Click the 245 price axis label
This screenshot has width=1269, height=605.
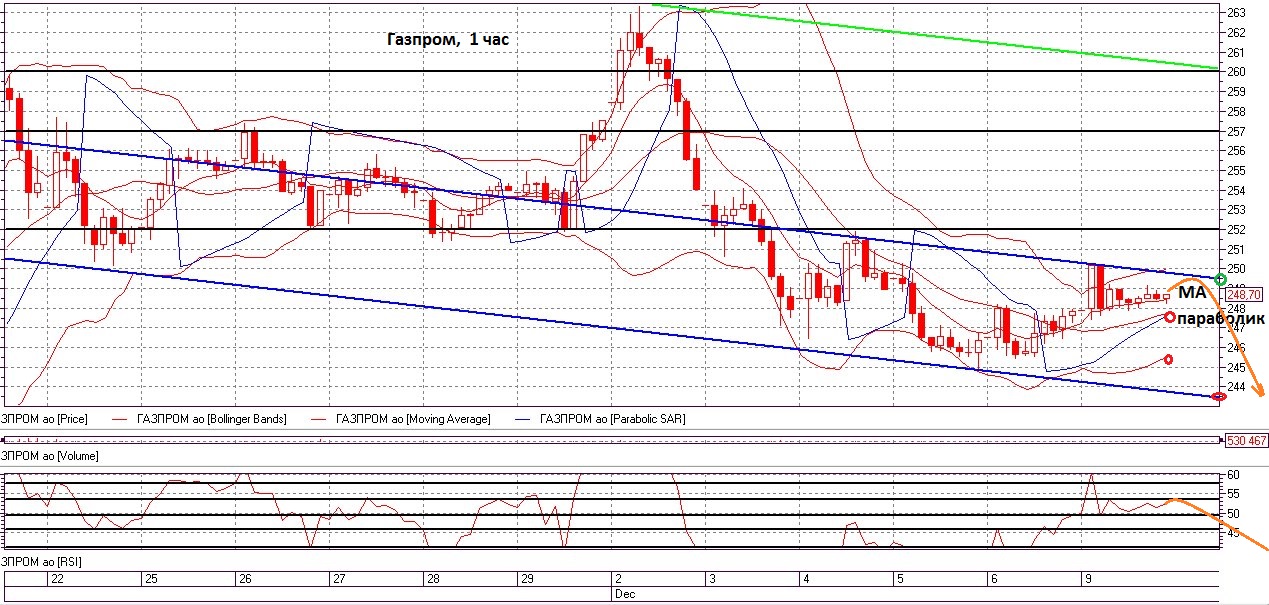tap(1235, 367)
